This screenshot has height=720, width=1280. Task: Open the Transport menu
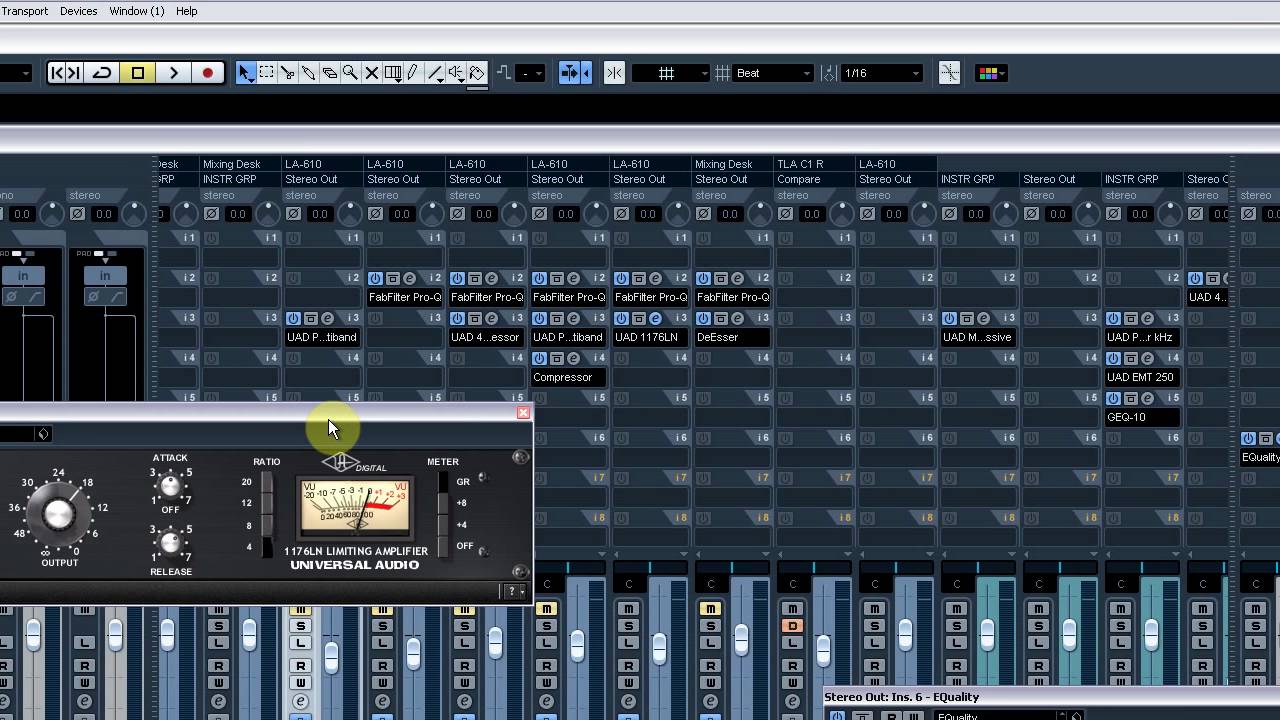(24, 11)
